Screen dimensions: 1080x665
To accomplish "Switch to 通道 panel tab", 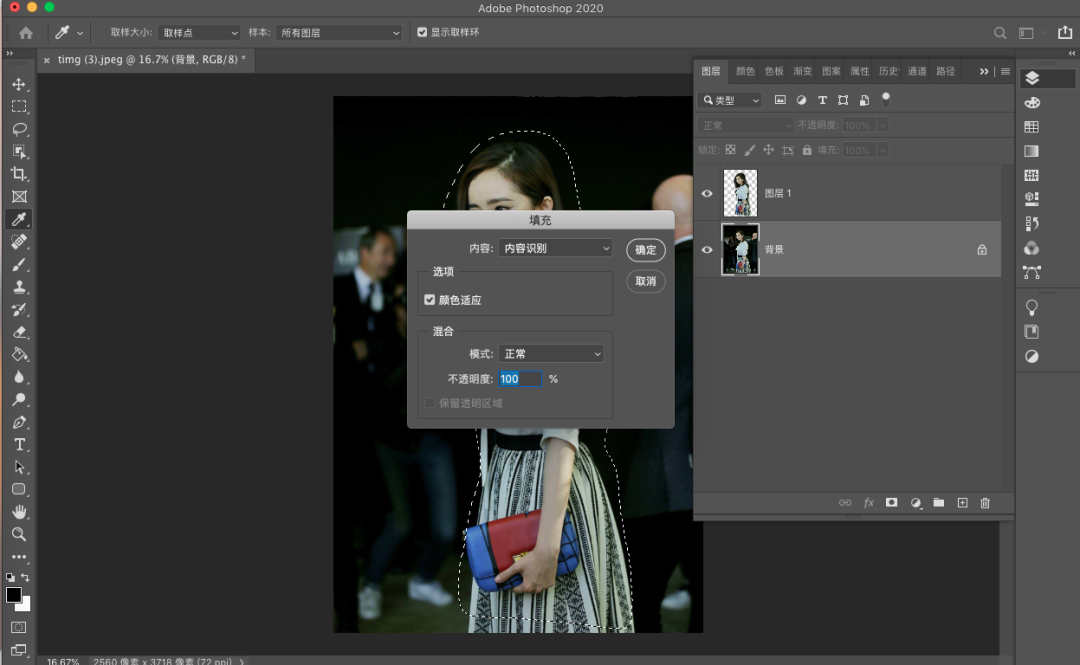I will click(917, 71).
